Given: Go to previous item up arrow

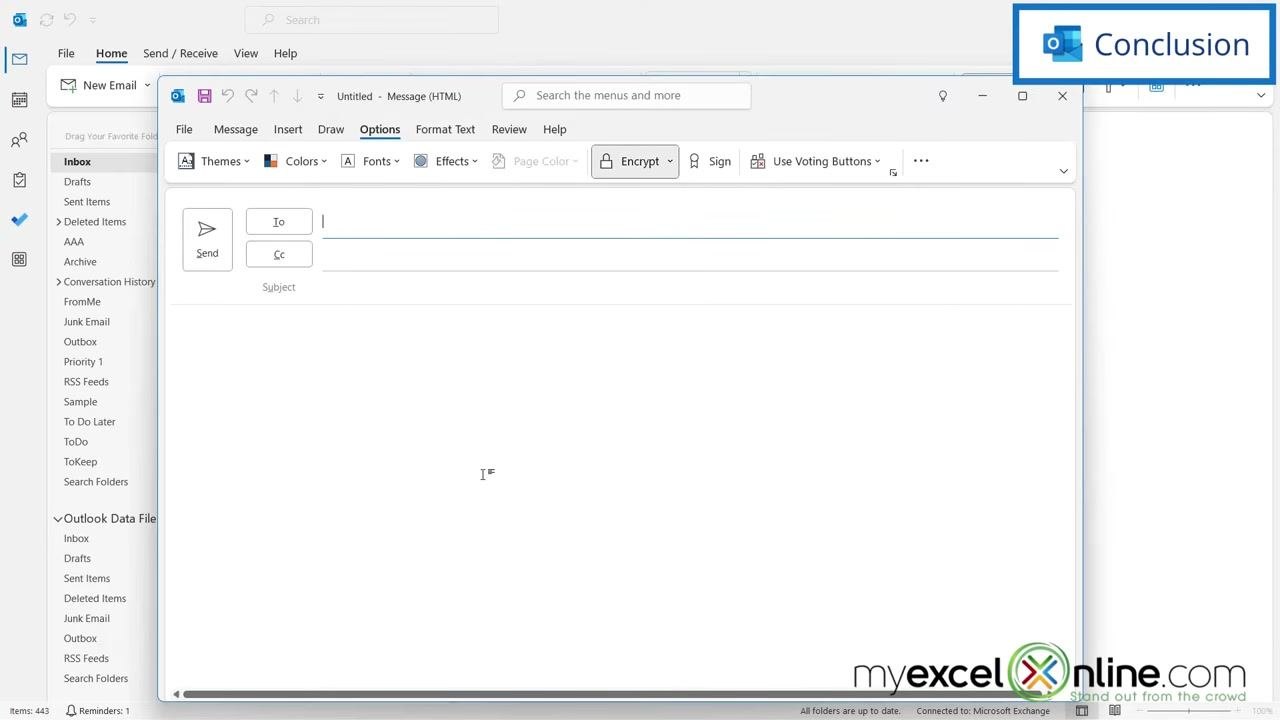Looking at the screenshot, I should pos(274,96).
